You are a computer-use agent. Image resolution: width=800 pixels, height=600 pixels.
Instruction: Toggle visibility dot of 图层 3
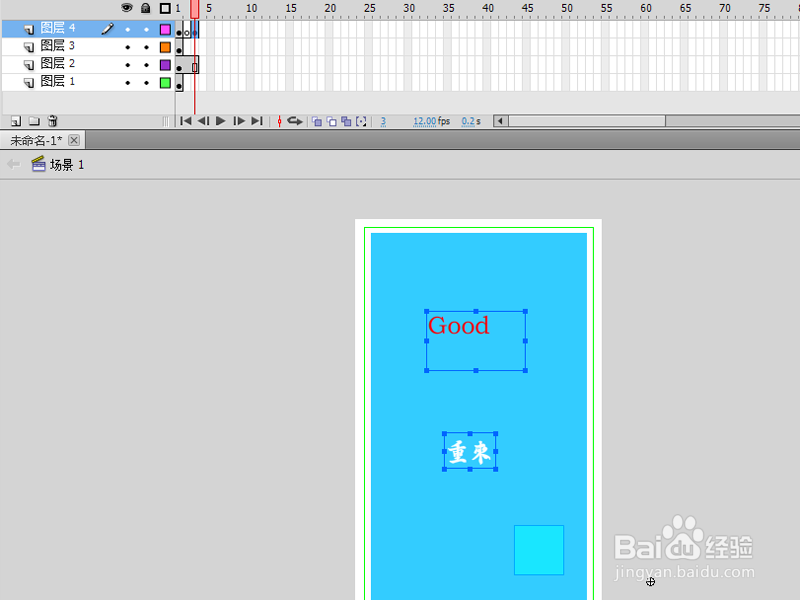[x=128, y=47]
